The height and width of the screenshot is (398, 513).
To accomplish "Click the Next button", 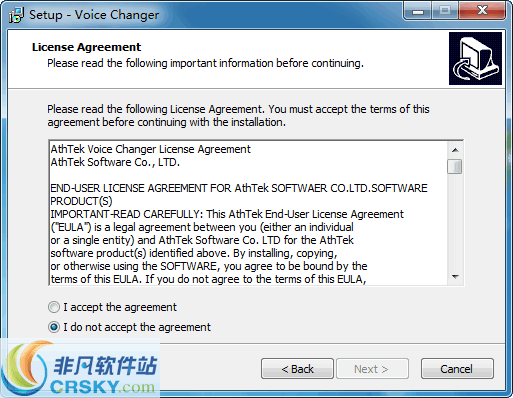I will pyautogui.click(x=372, y=369).
